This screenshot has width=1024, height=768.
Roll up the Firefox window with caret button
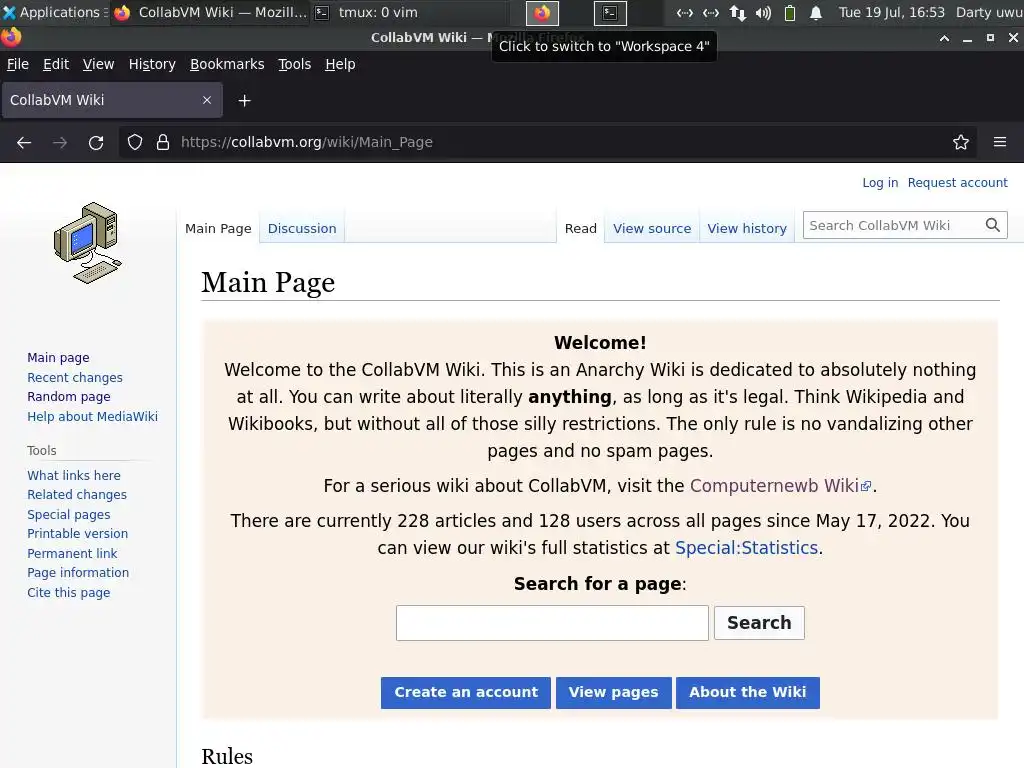(944, 38)
